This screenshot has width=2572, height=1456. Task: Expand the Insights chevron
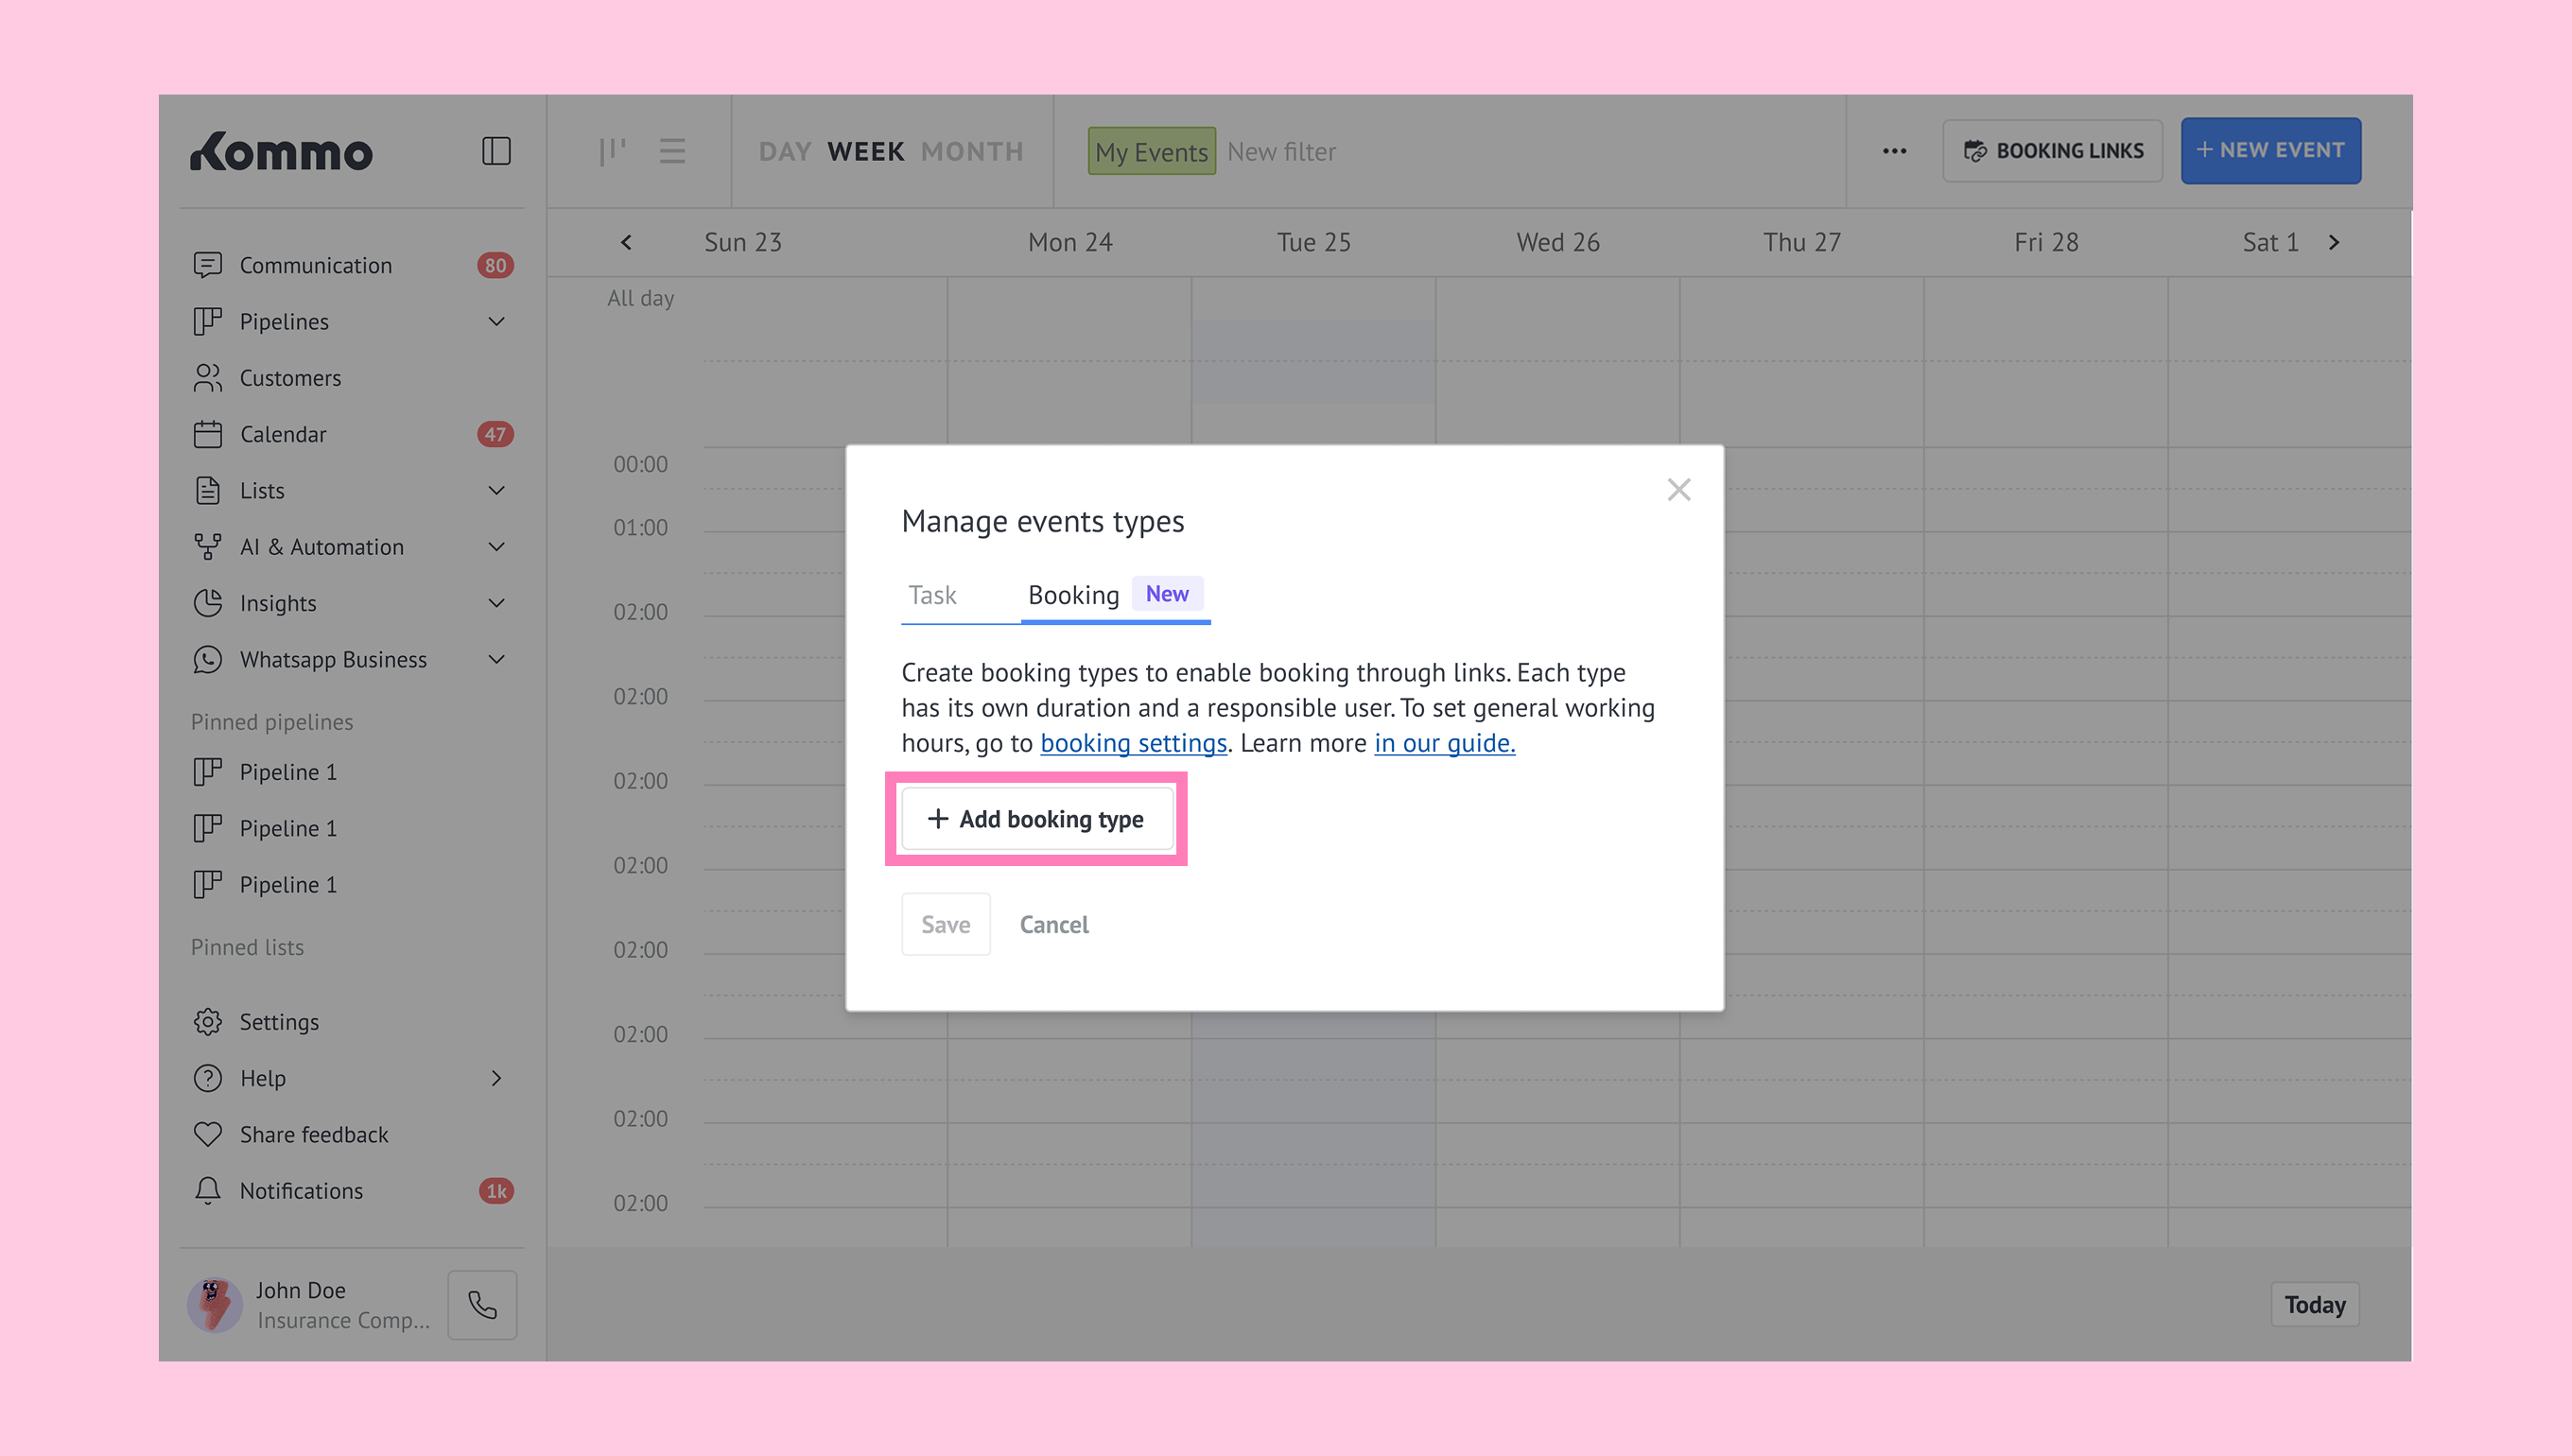pos(496,603)
